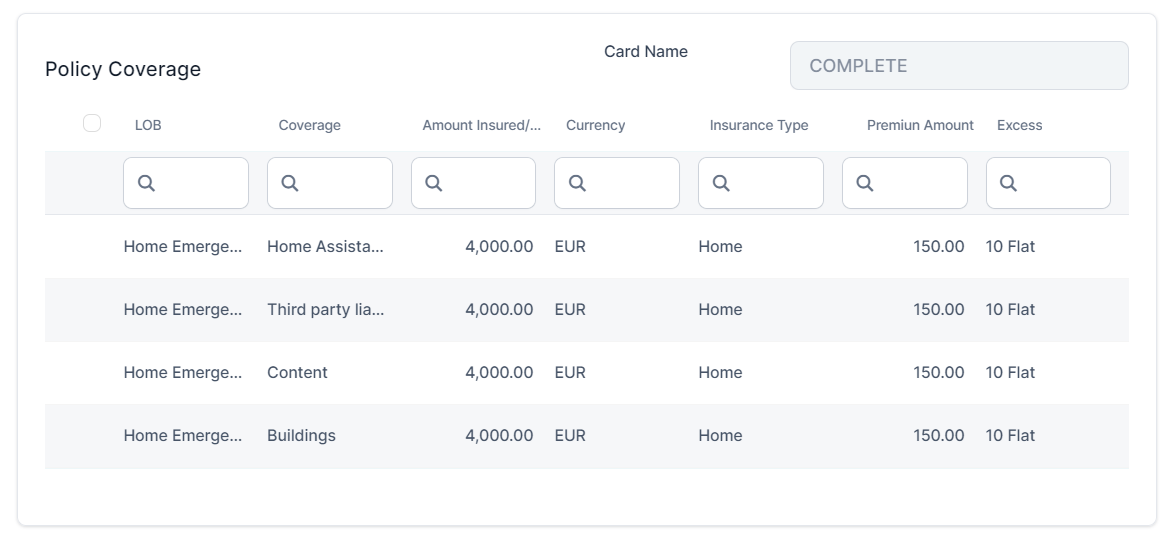Click the search icon in Excess filter

[1009, 183]
